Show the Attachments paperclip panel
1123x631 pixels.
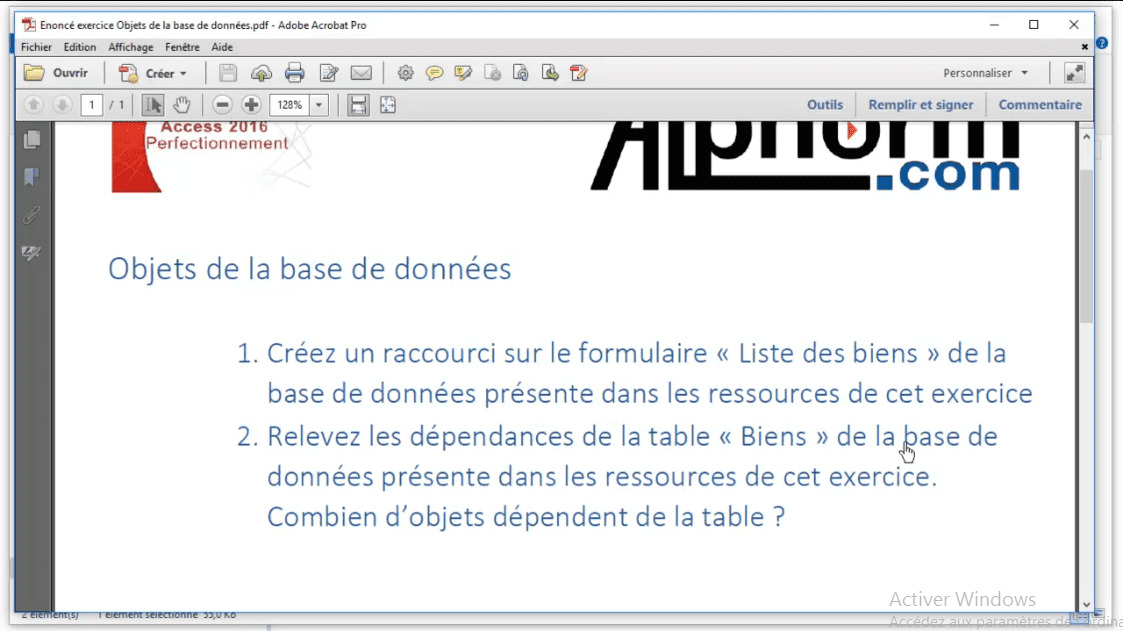[x=31, y=215]
